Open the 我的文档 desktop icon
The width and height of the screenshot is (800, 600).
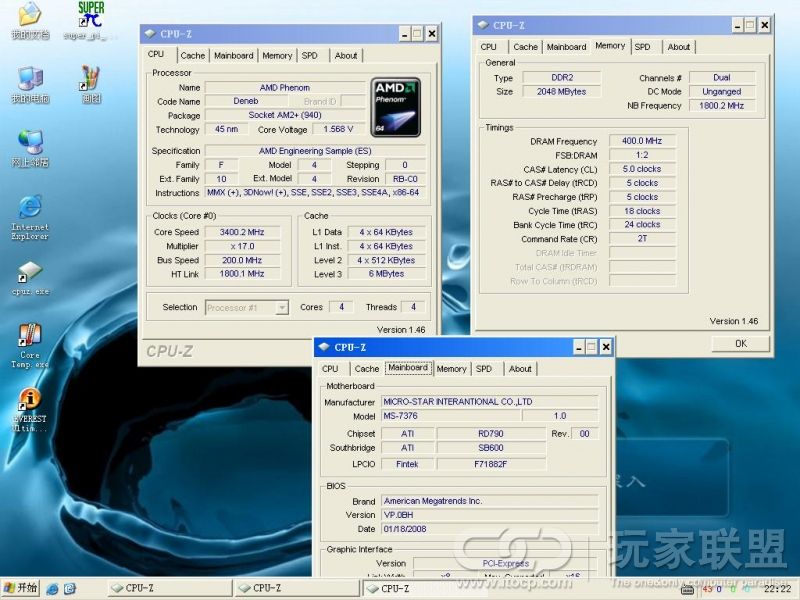pos(30,21)
